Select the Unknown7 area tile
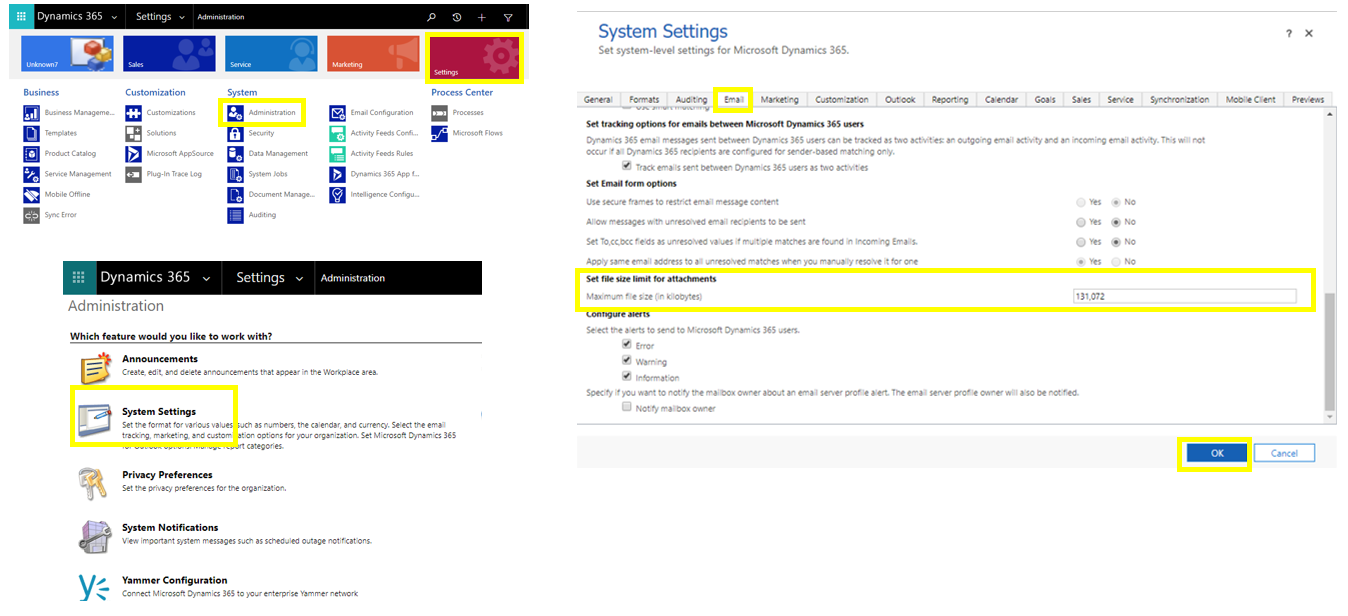The width and height of the screenshot is (1348, 616). [67, 54]
